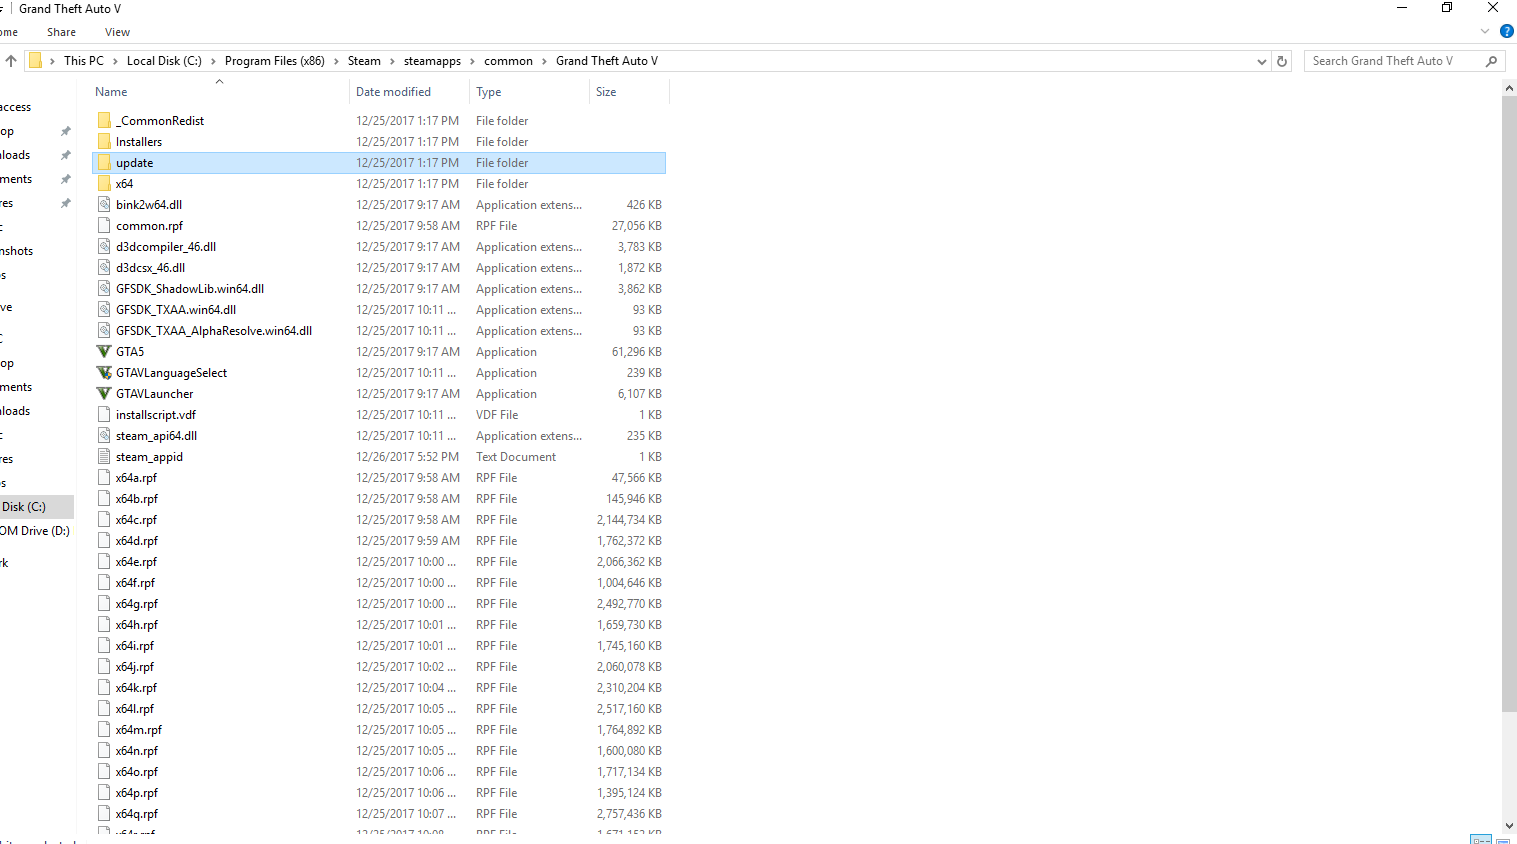The height and width of the screenshot is (844, 1517).
Task: Sort files by Date modified column
Action: pyautogui.click(x=393, y=92)
